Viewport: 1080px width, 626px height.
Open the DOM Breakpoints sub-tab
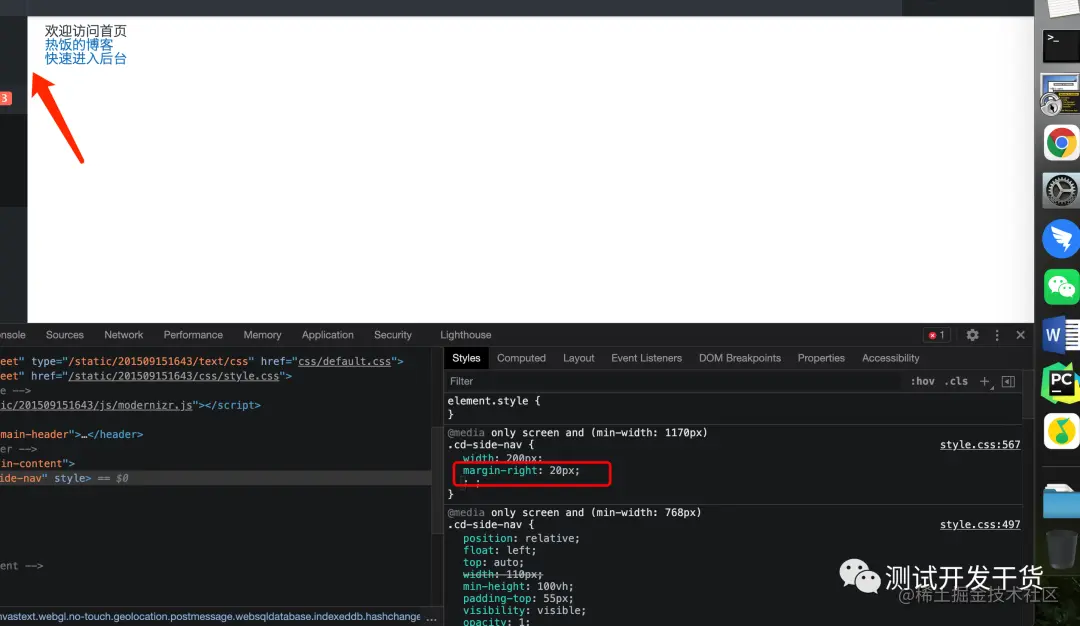click(x=740, y=358)
